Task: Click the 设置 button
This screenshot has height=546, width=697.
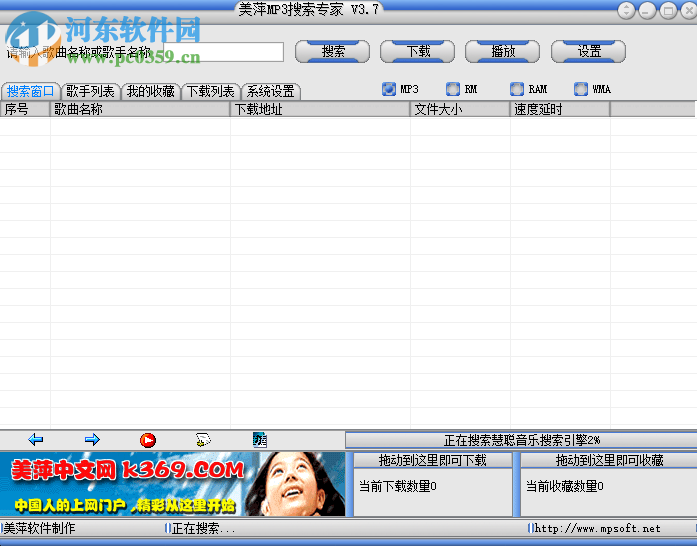Action: tap(589, 52)
